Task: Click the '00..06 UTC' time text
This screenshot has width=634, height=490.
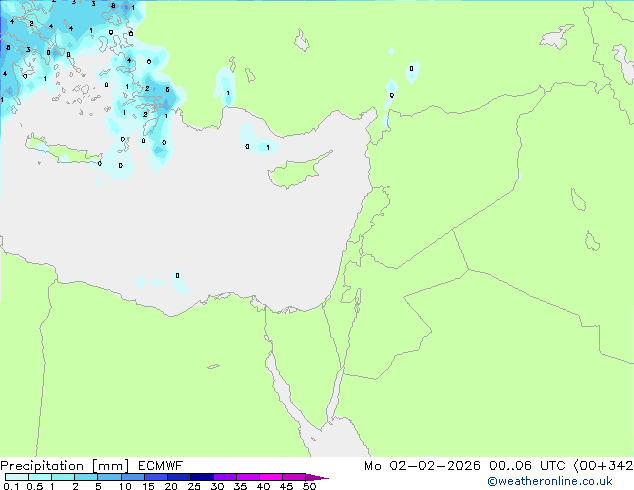Action: [x=526, y=466]
